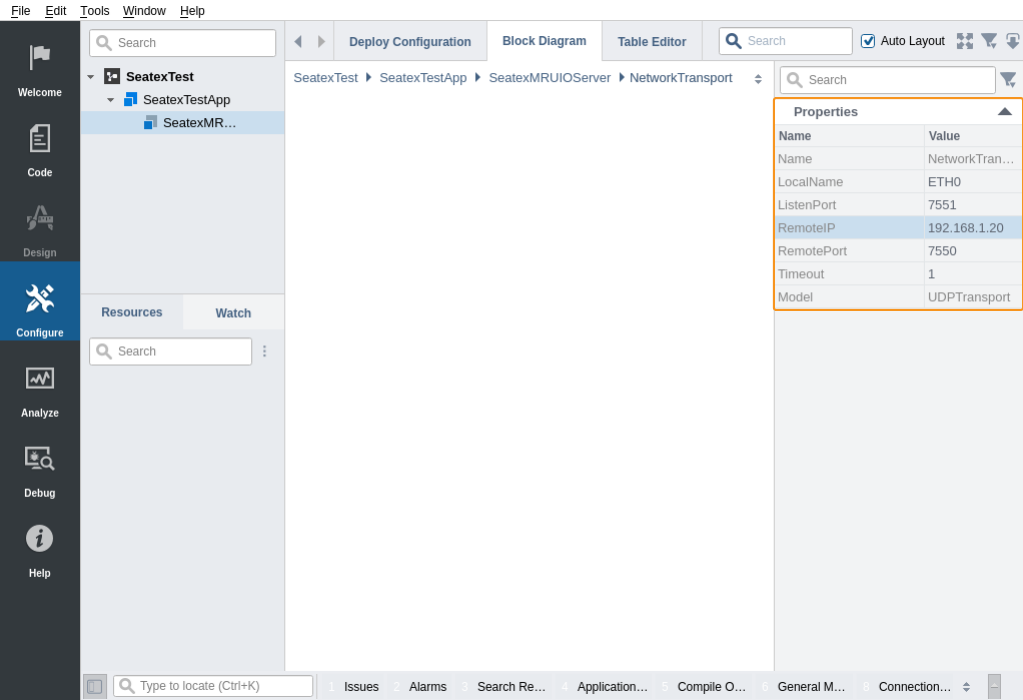
Task: Open the Debug view
Action: click(39, 467)
